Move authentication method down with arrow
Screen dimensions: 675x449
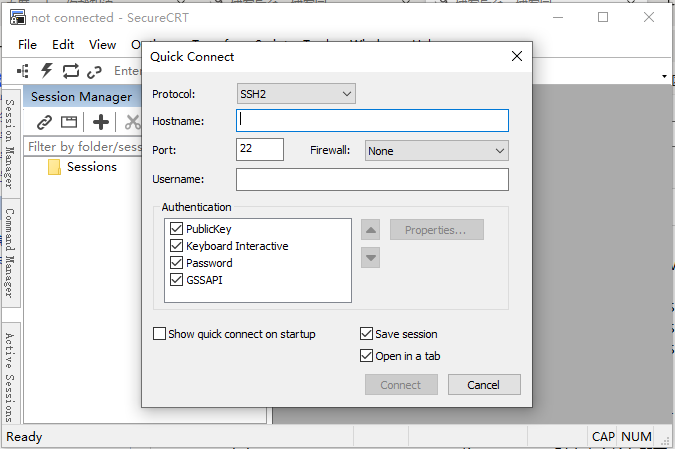371,257
